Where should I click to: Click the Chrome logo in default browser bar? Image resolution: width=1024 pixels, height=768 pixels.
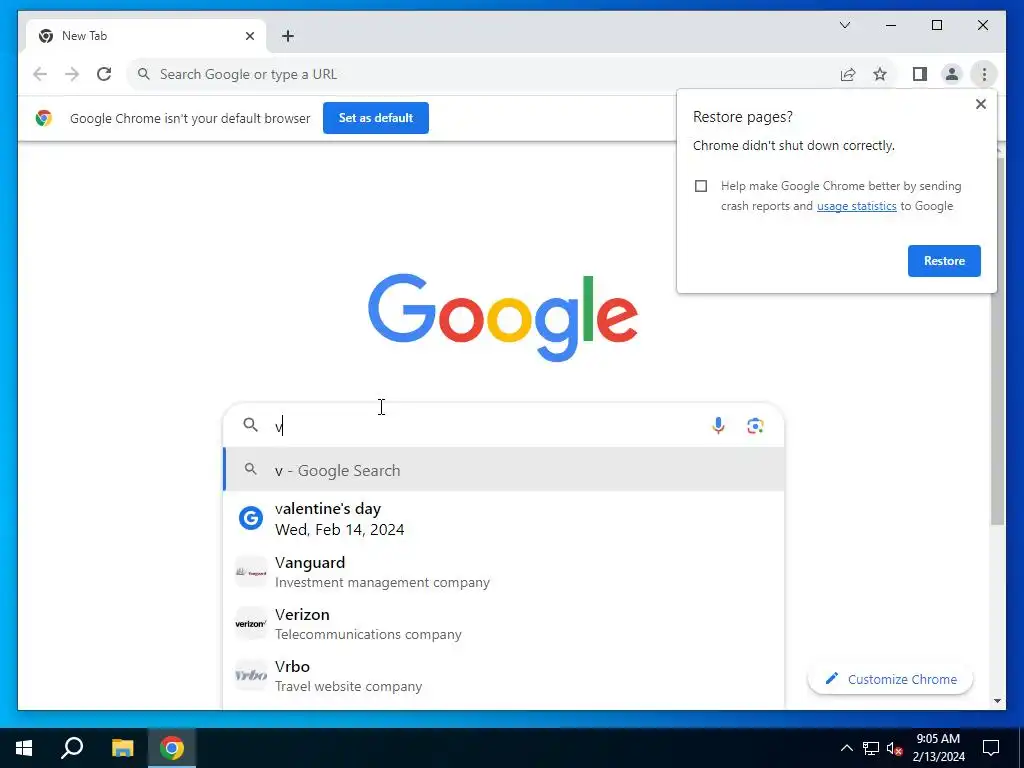pos(44,118)
